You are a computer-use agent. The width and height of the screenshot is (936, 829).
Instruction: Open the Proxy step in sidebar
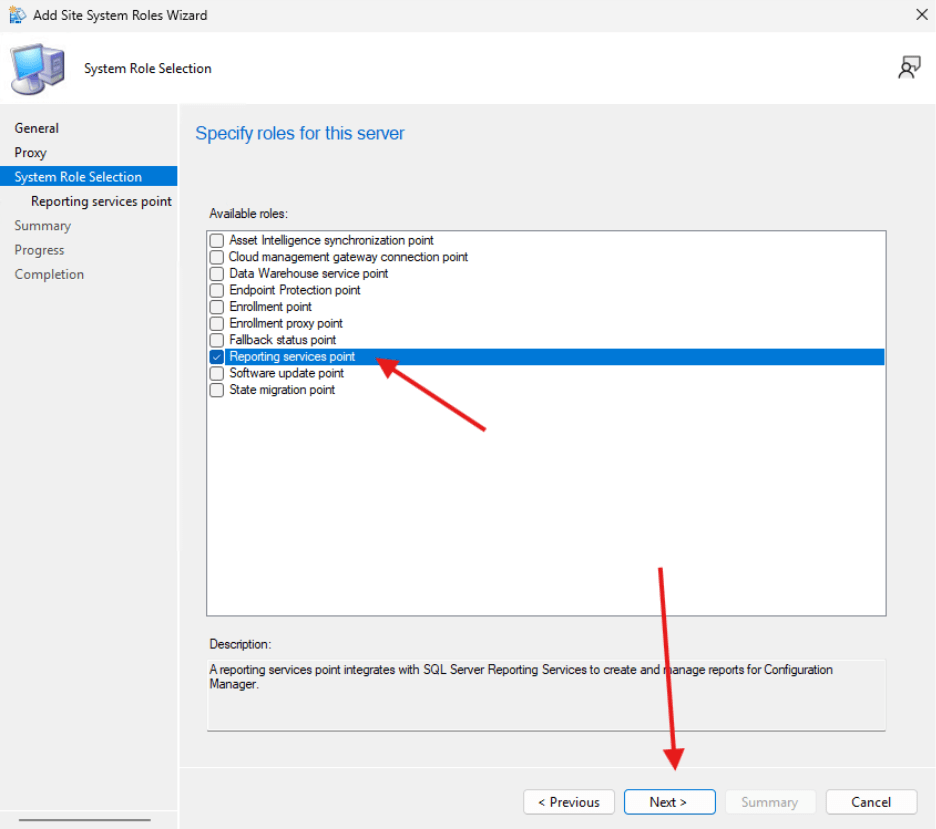coord(31,153)
